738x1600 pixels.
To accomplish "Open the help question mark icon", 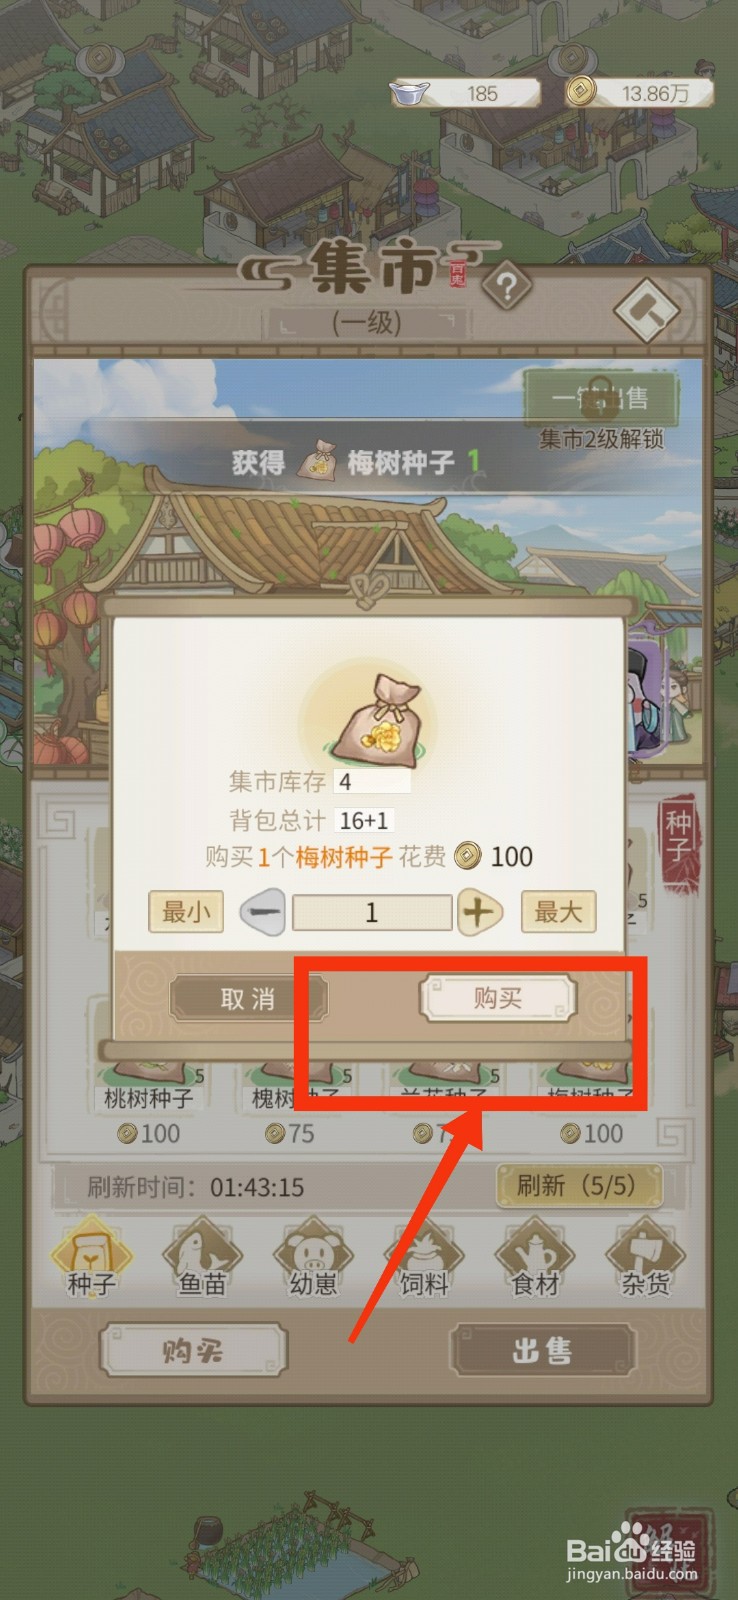I will 506,288.
